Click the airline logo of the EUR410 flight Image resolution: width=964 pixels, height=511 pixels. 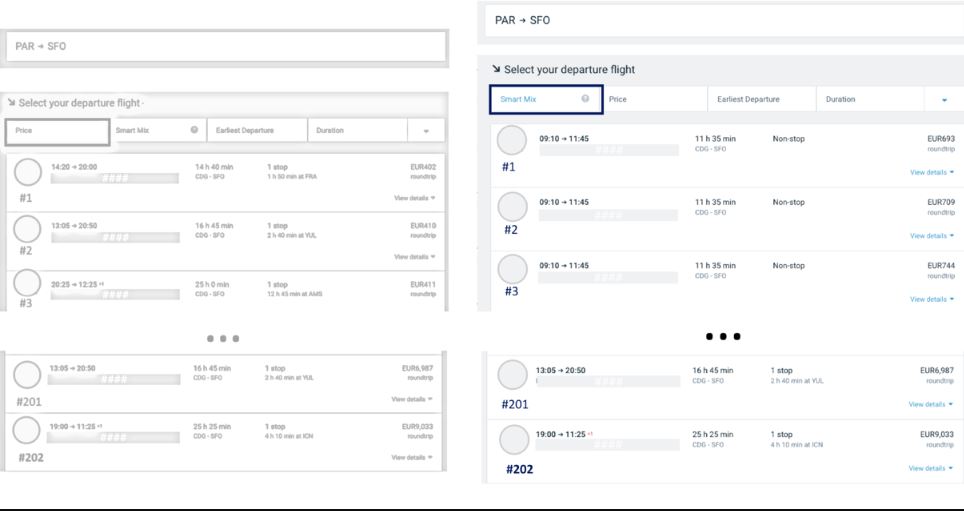(27, 229)
